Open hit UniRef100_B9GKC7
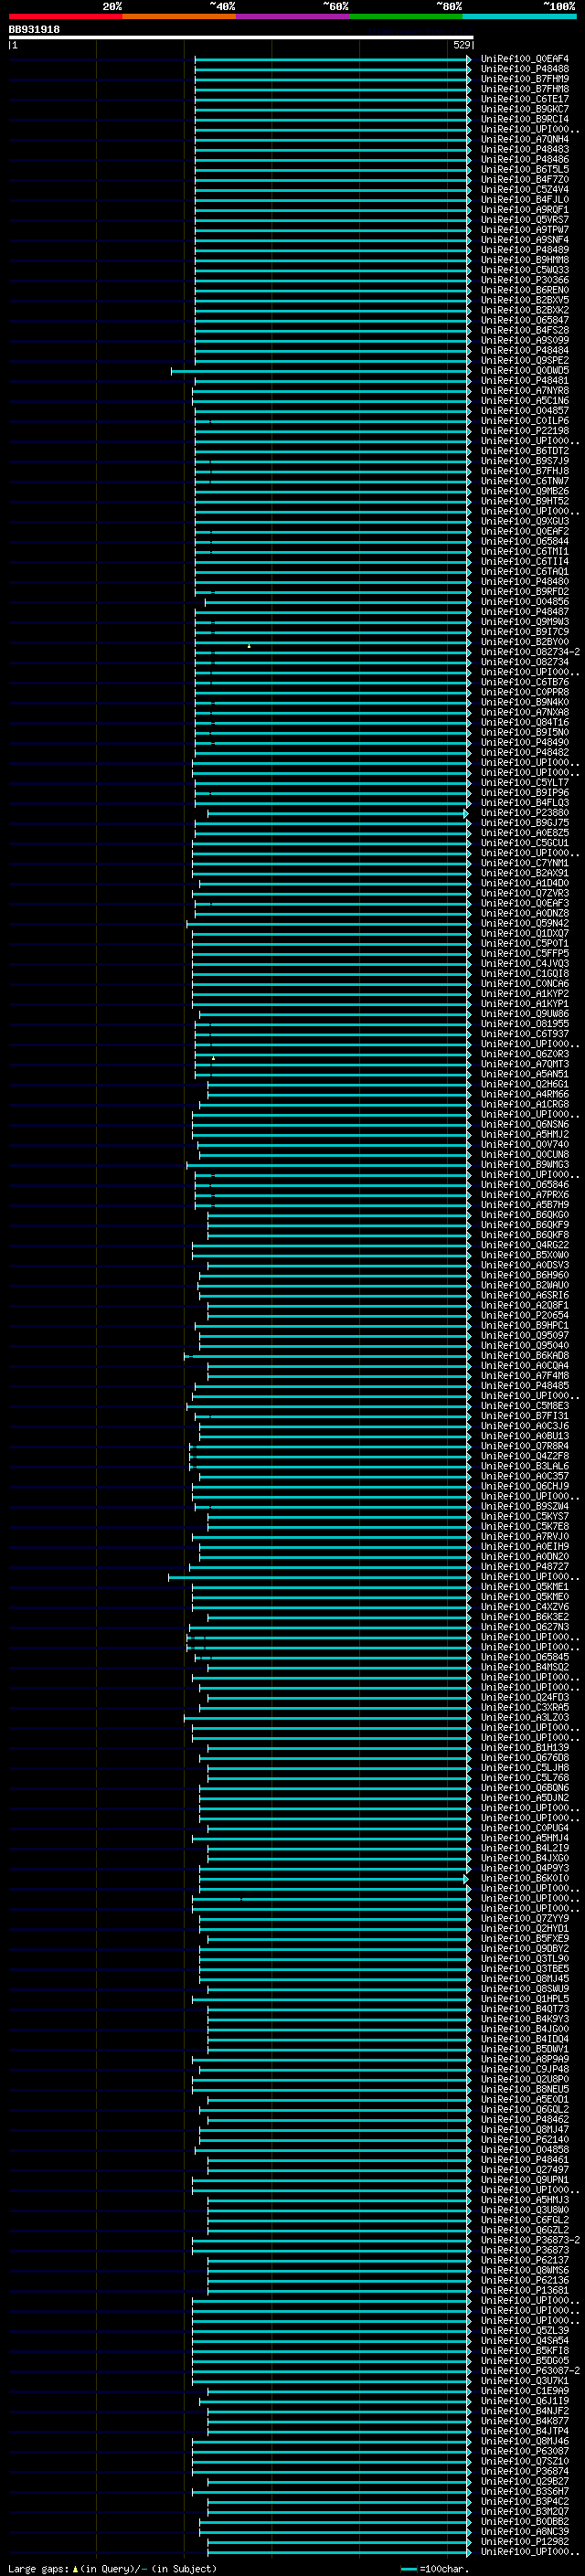This screenshot has height=2576, width=585. click(524, 109)
